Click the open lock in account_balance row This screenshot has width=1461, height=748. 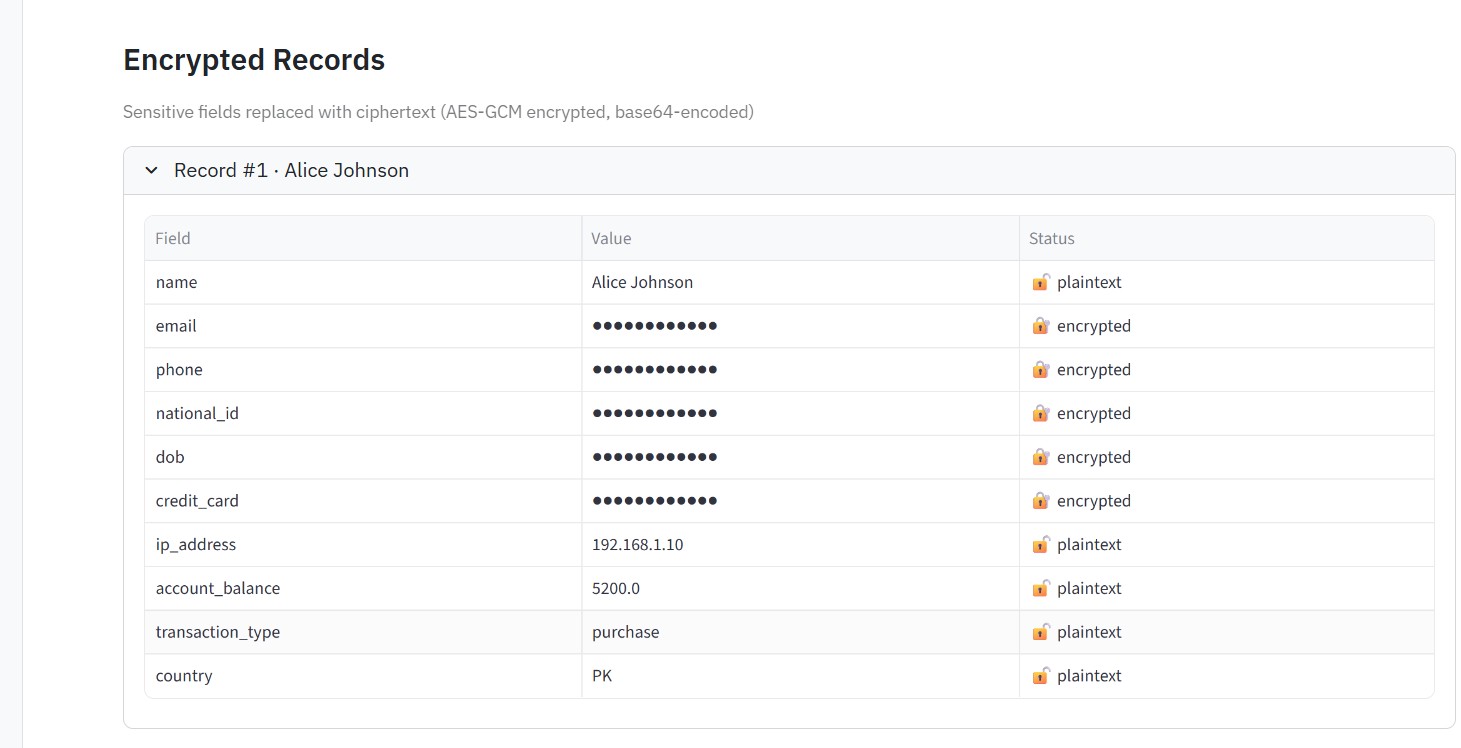coord(1041,588)
